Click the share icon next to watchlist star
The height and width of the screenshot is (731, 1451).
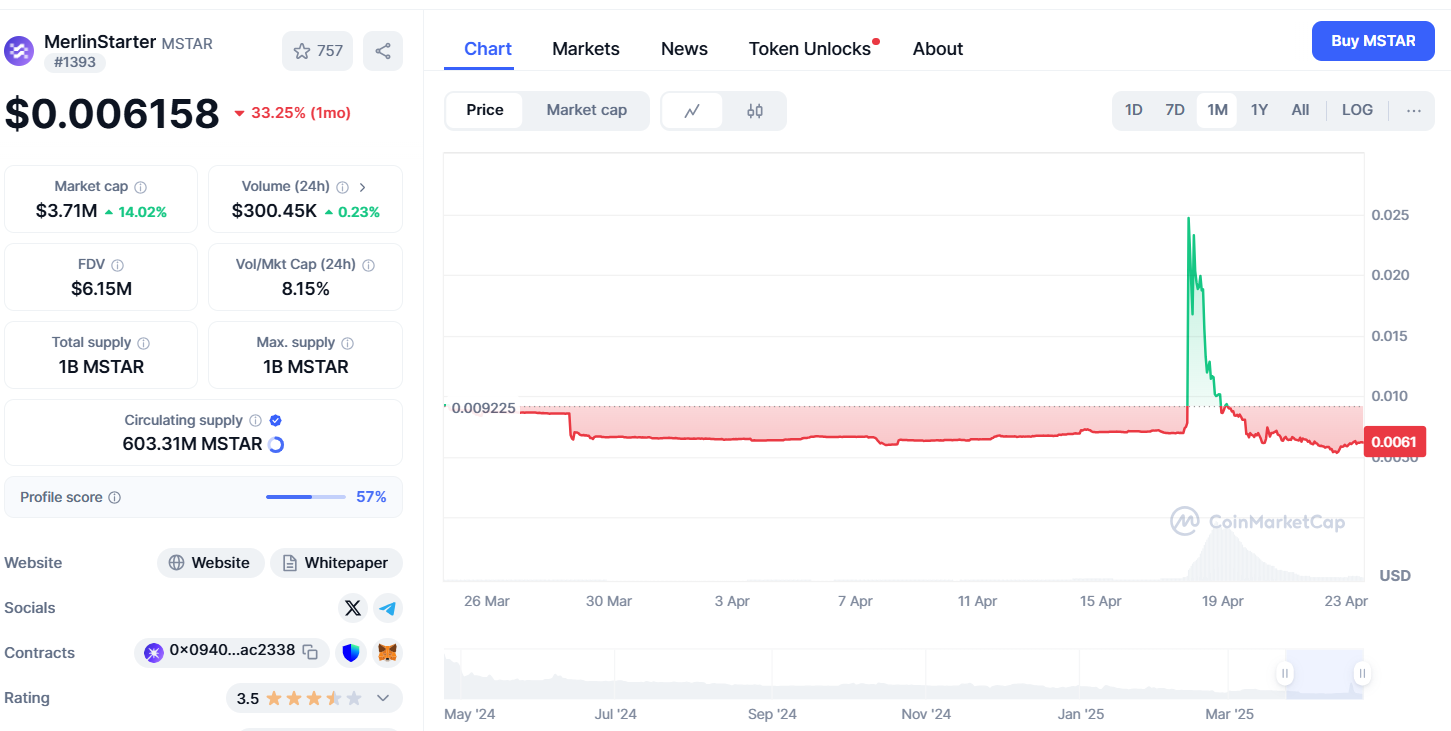[x=382, y=51]
